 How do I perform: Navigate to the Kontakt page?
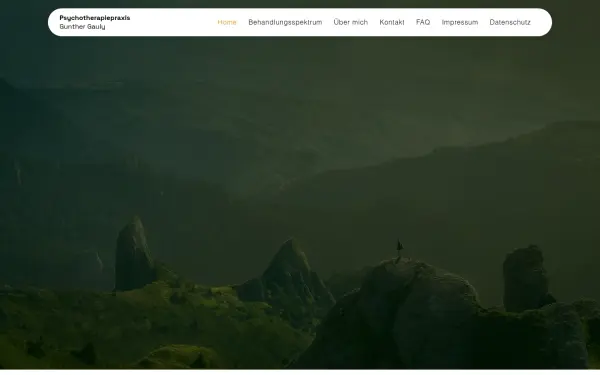pos(392,22)
